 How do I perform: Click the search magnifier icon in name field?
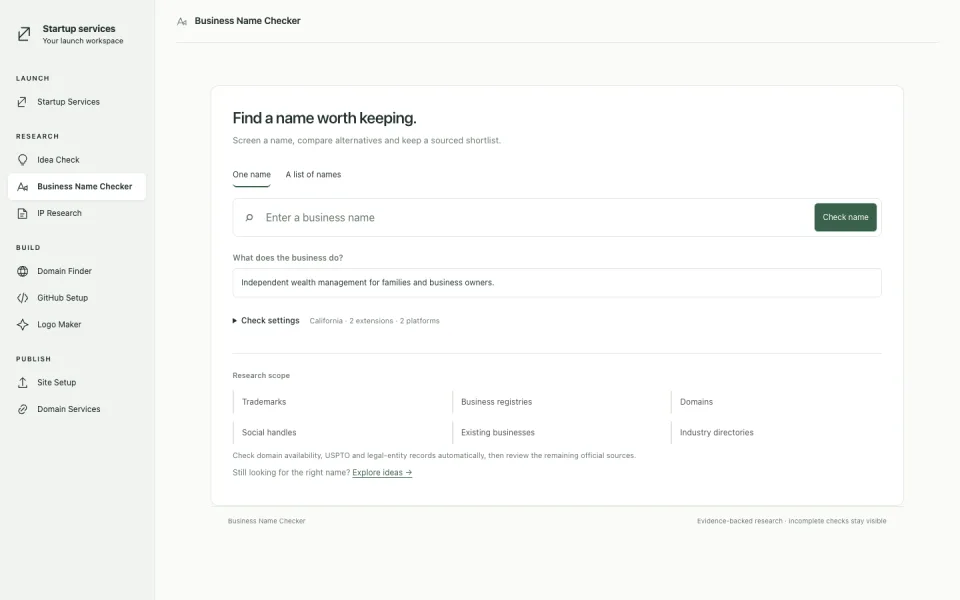[x=249, y=217]
